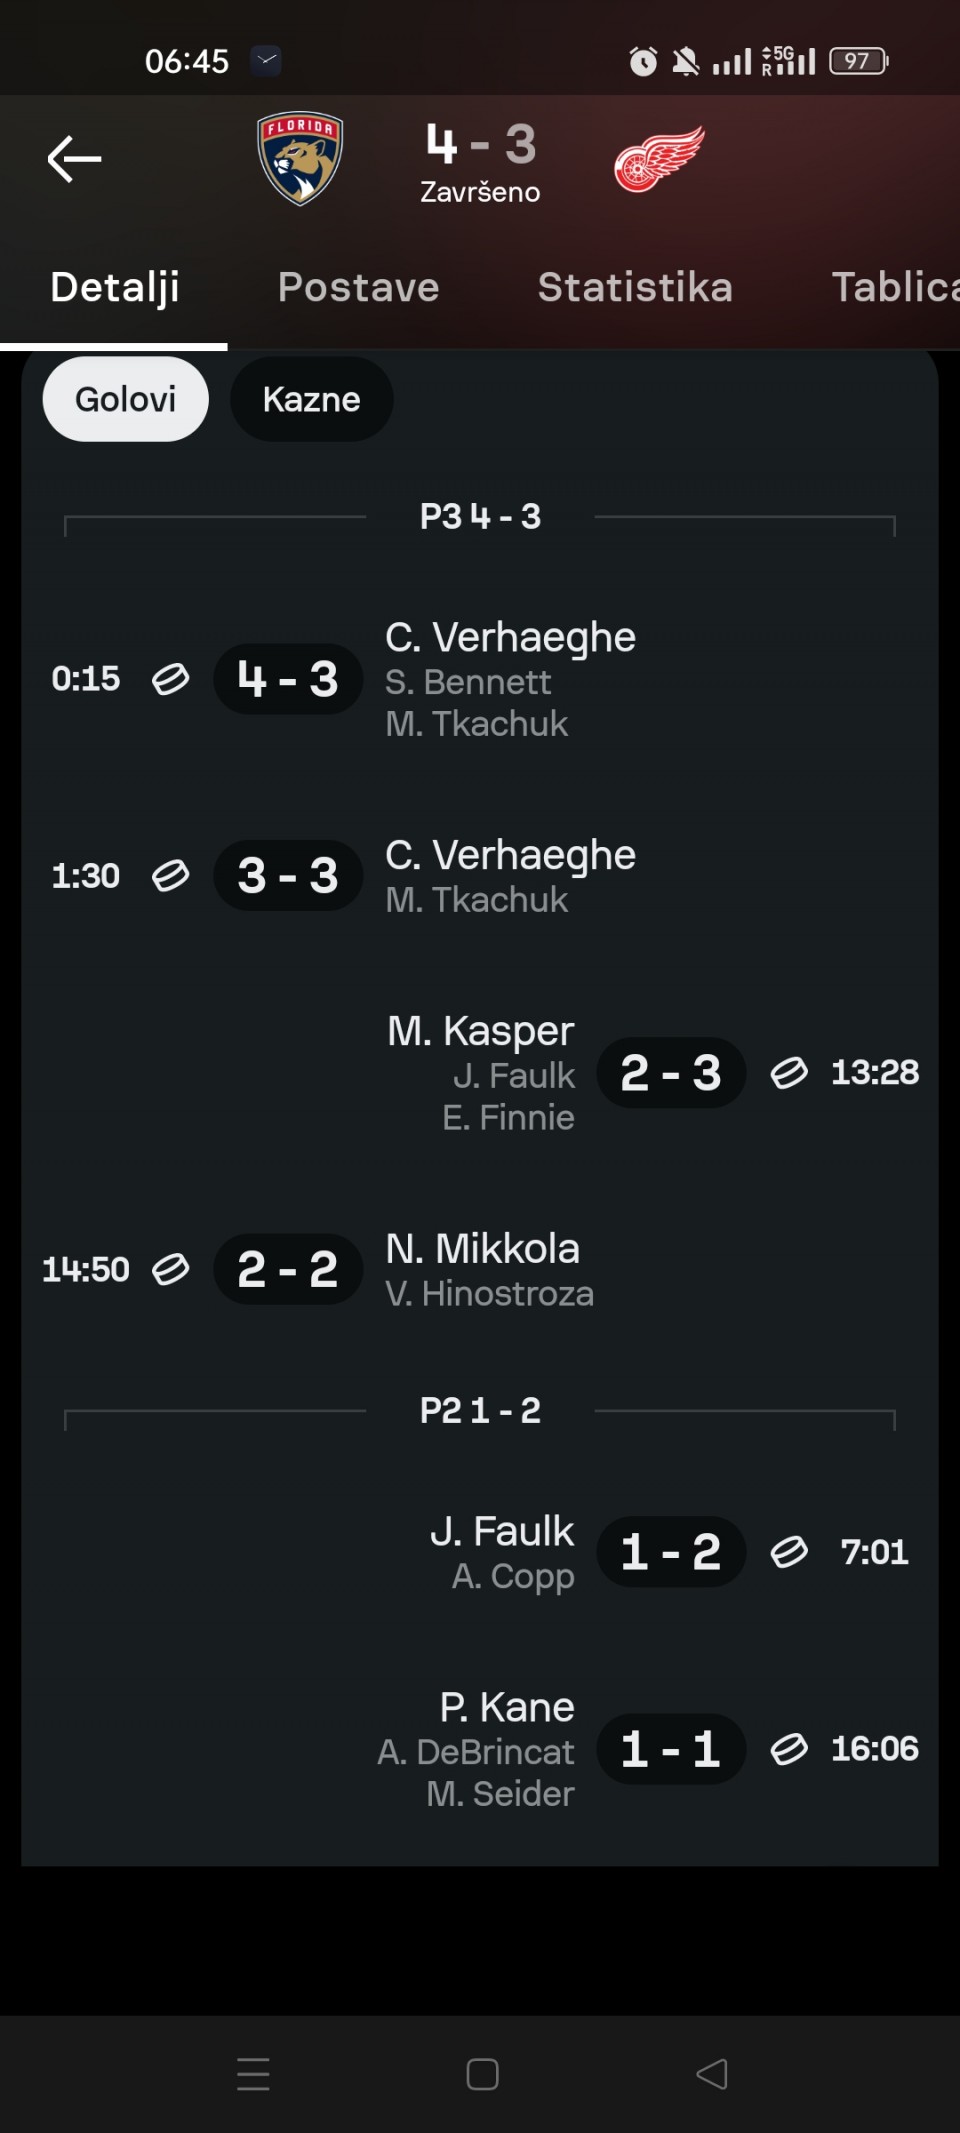Select the Golovi filter chip

pyautogui.click(x=125, y=399)
